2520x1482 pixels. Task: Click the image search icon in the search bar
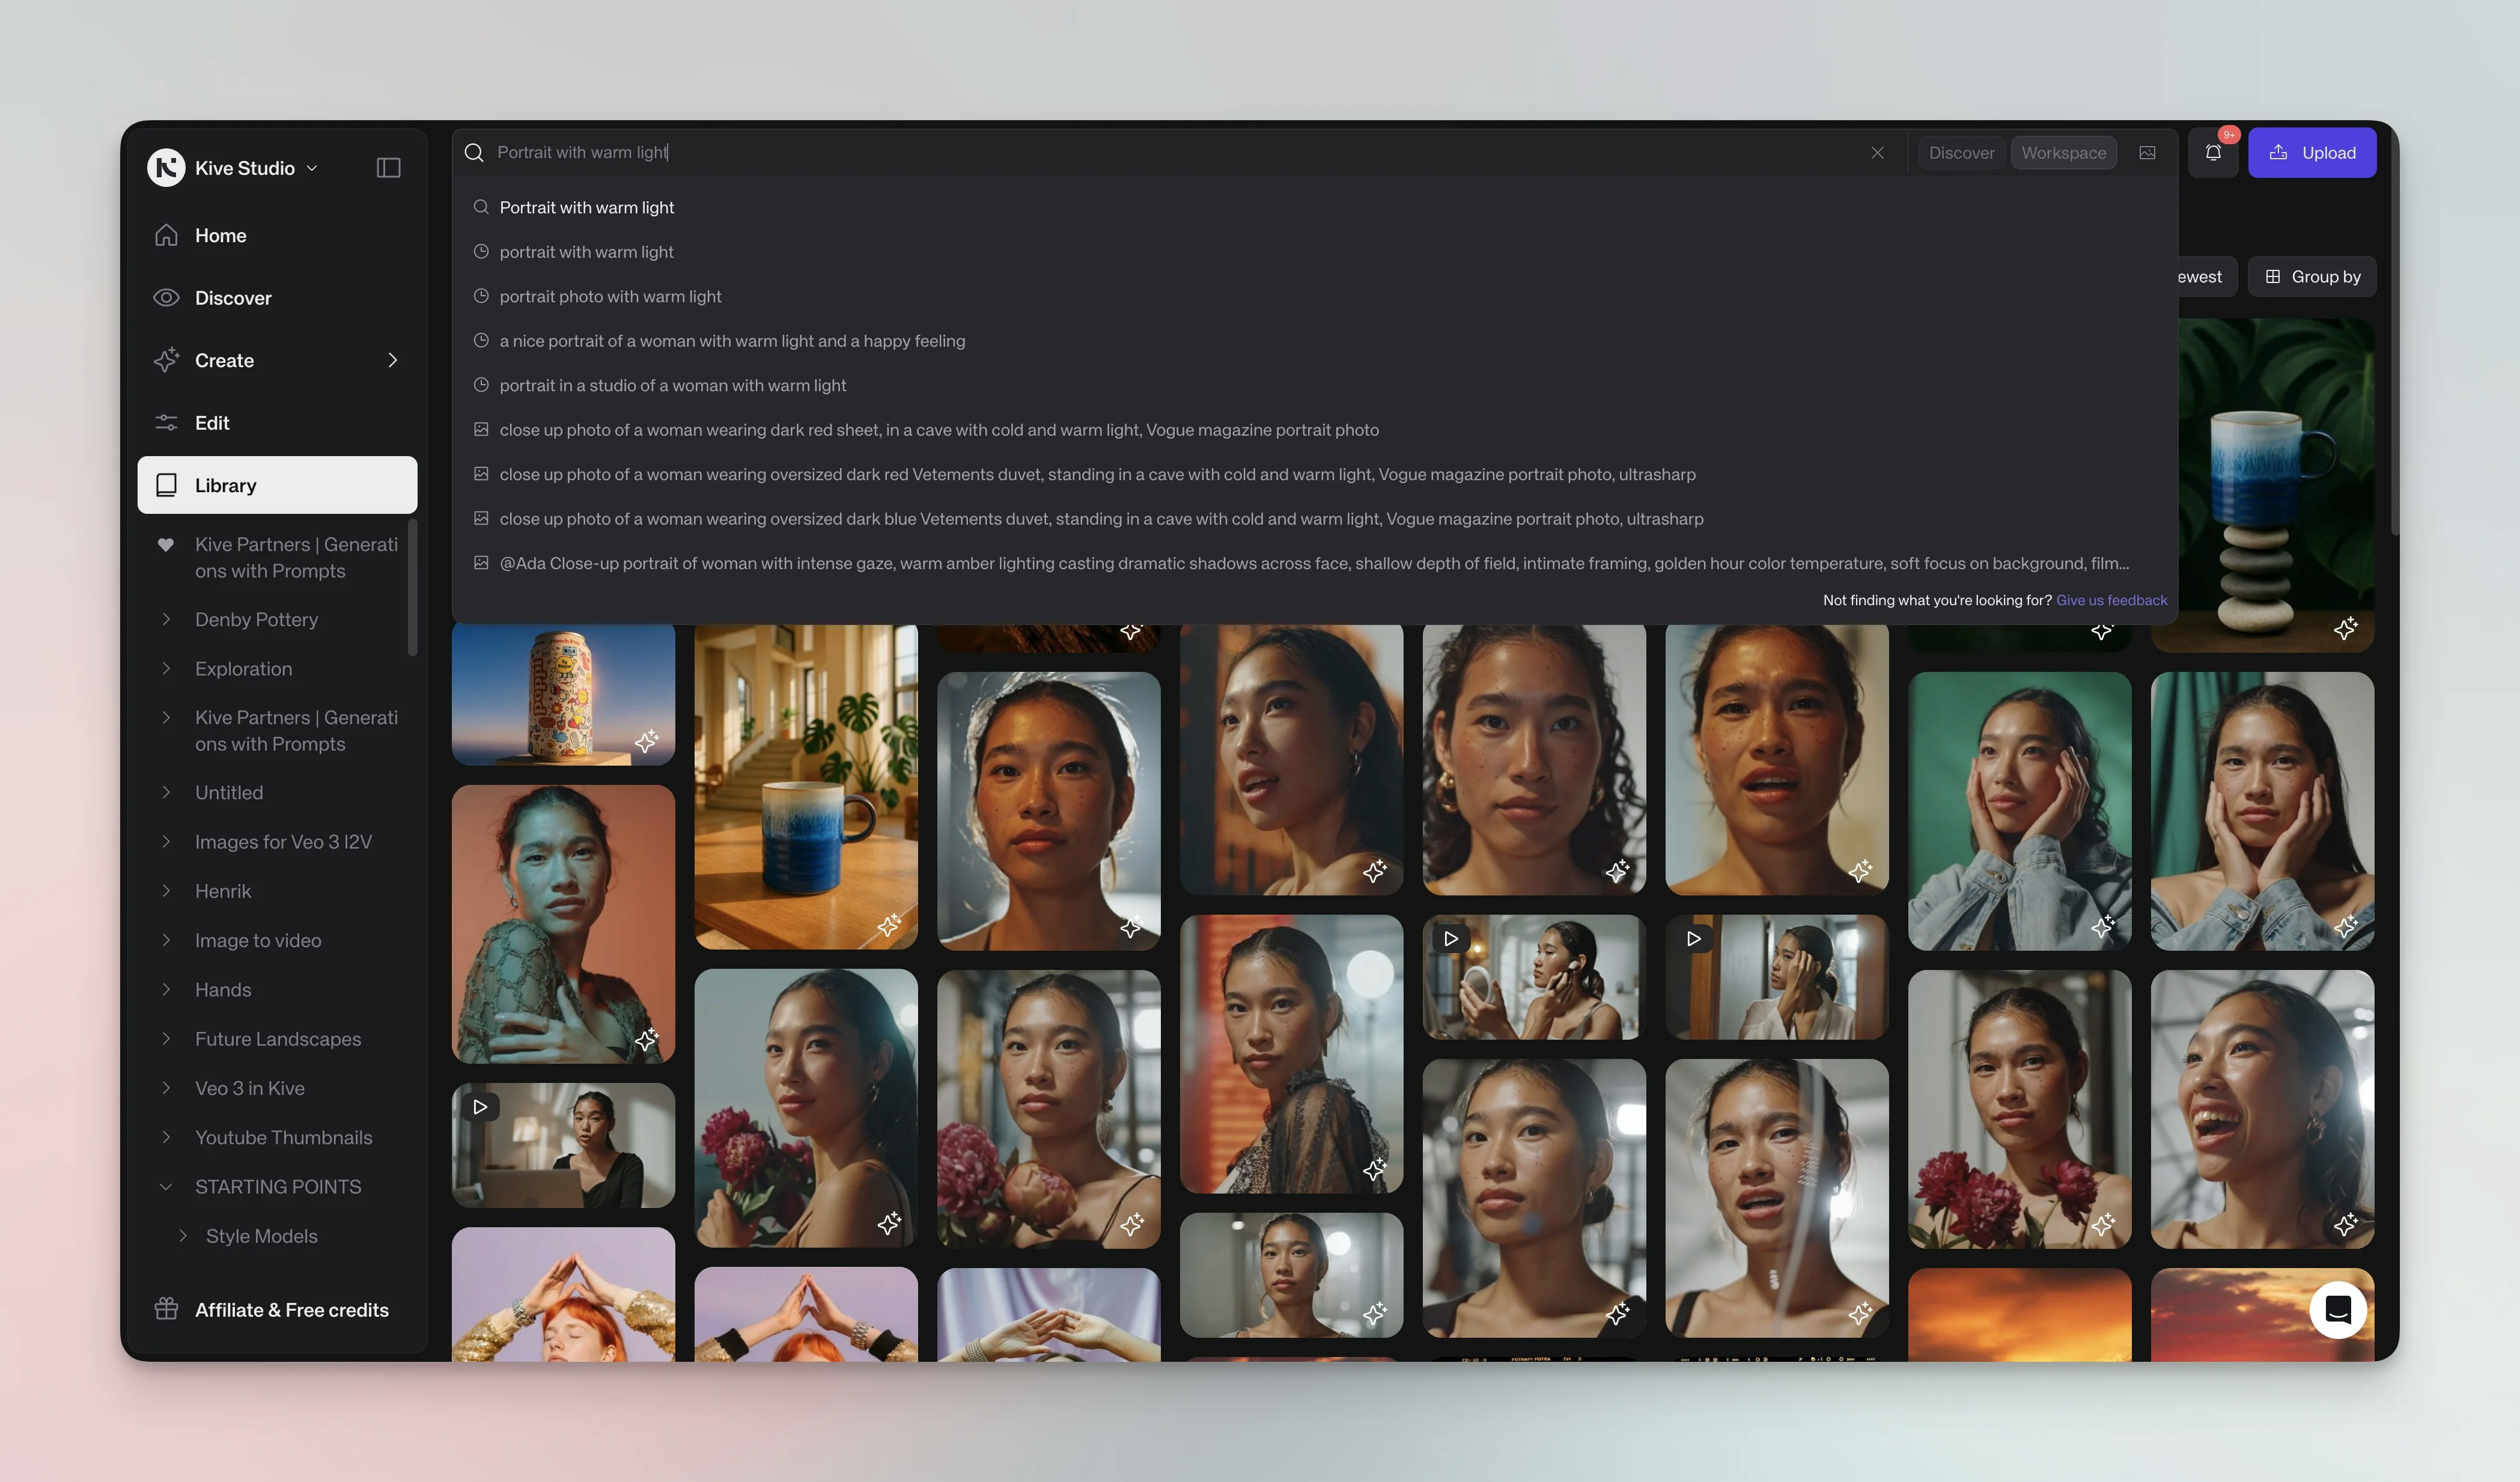pos(2147,153)
